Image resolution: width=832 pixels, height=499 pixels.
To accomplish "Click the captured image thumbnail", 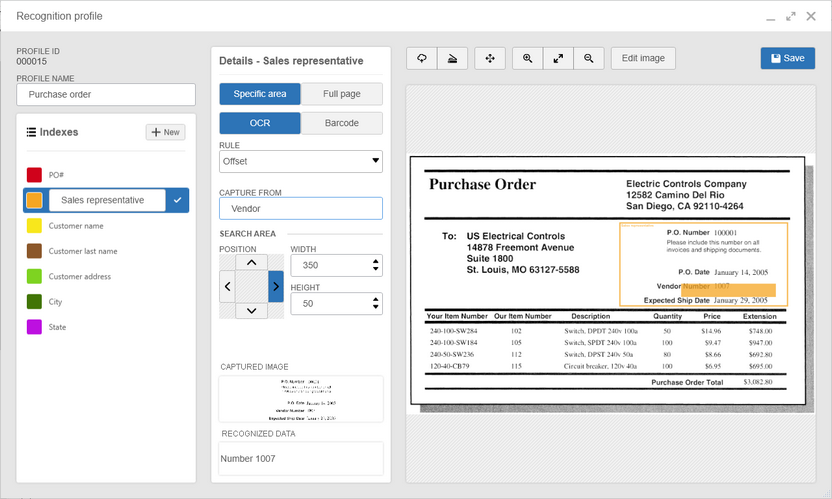I will pos(301,399).
